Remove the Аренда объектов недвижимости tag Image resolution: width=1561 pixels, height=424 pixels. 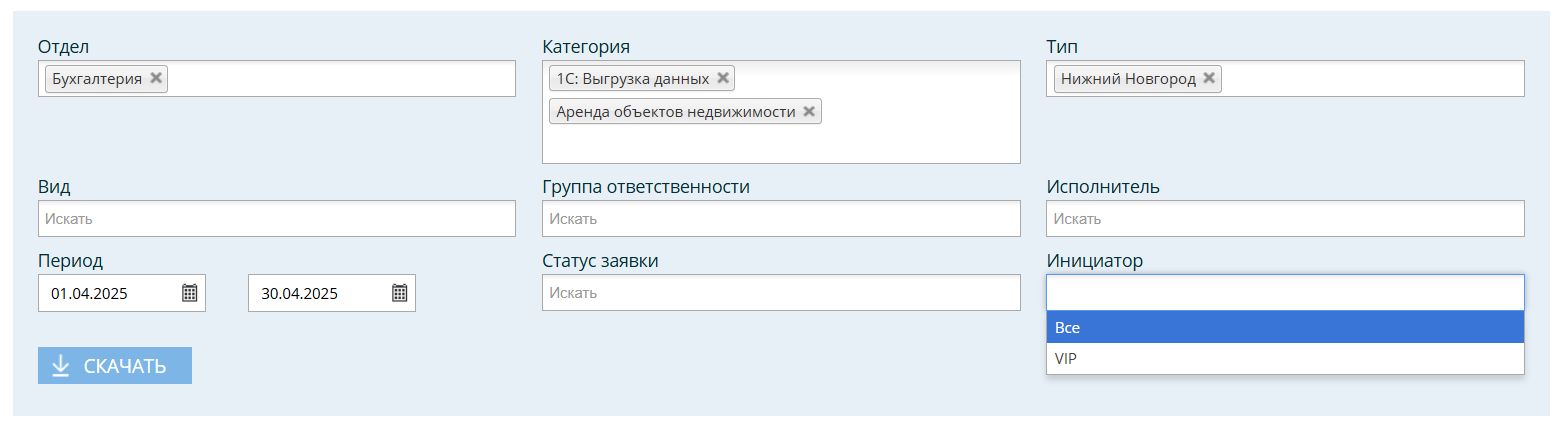tap(809, 111)
